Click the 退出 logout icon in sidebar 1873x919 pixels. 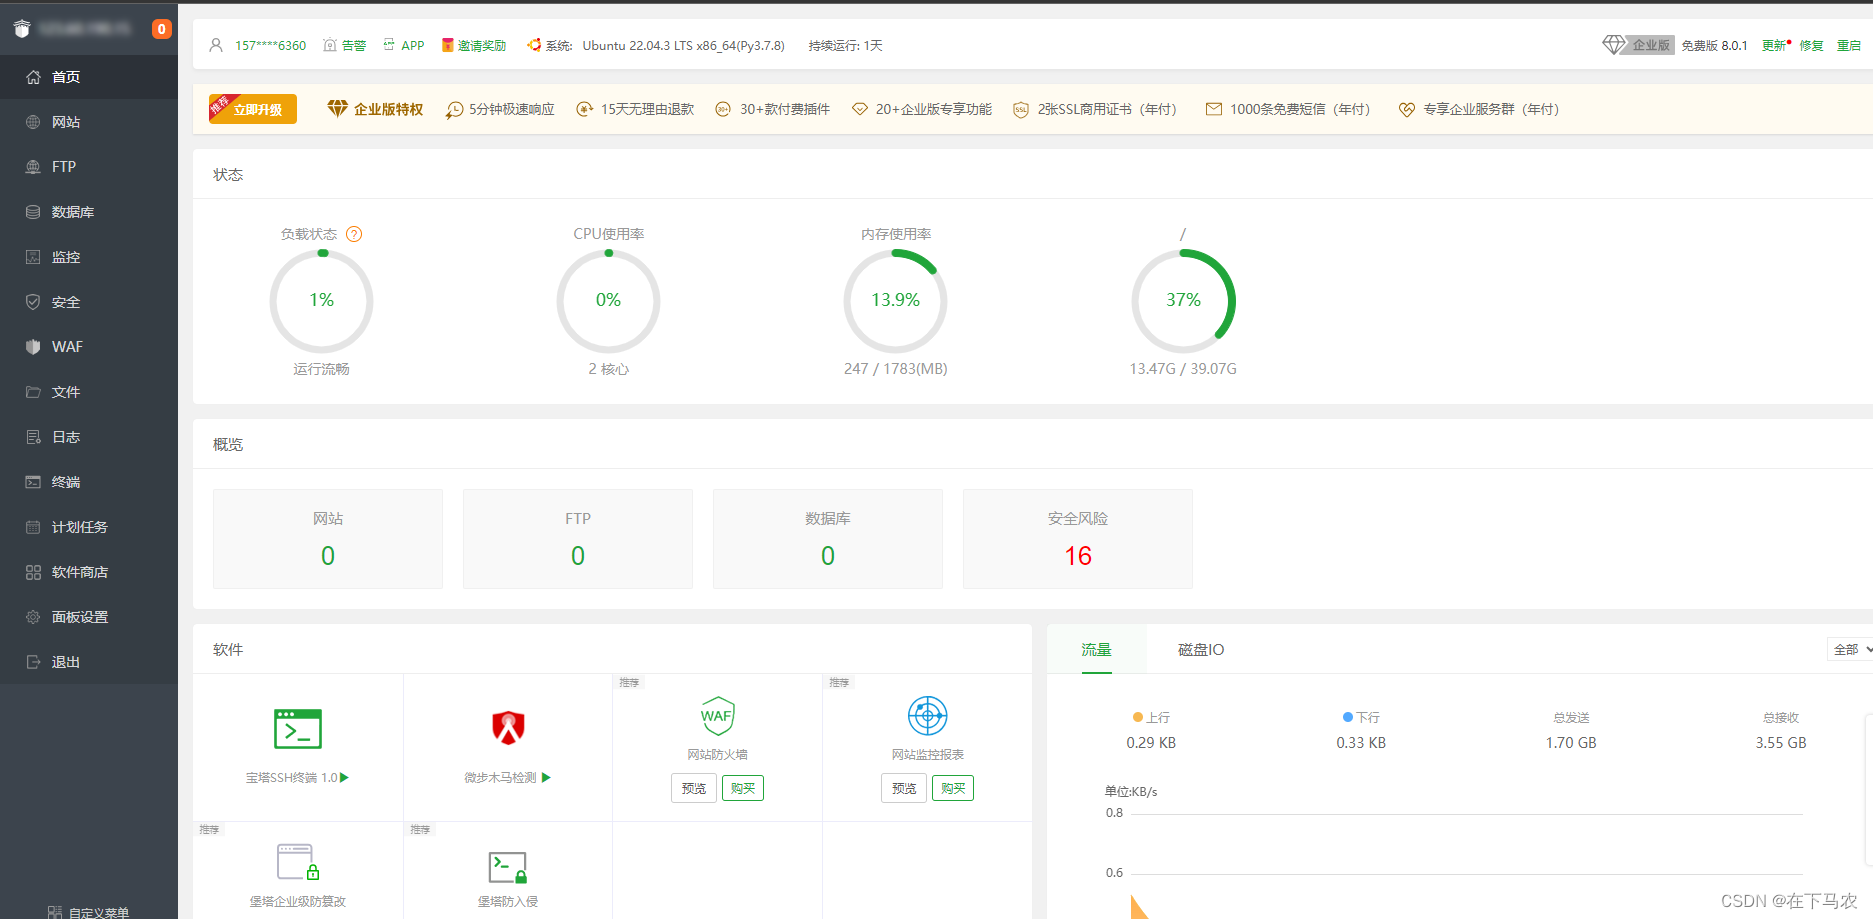33,662
